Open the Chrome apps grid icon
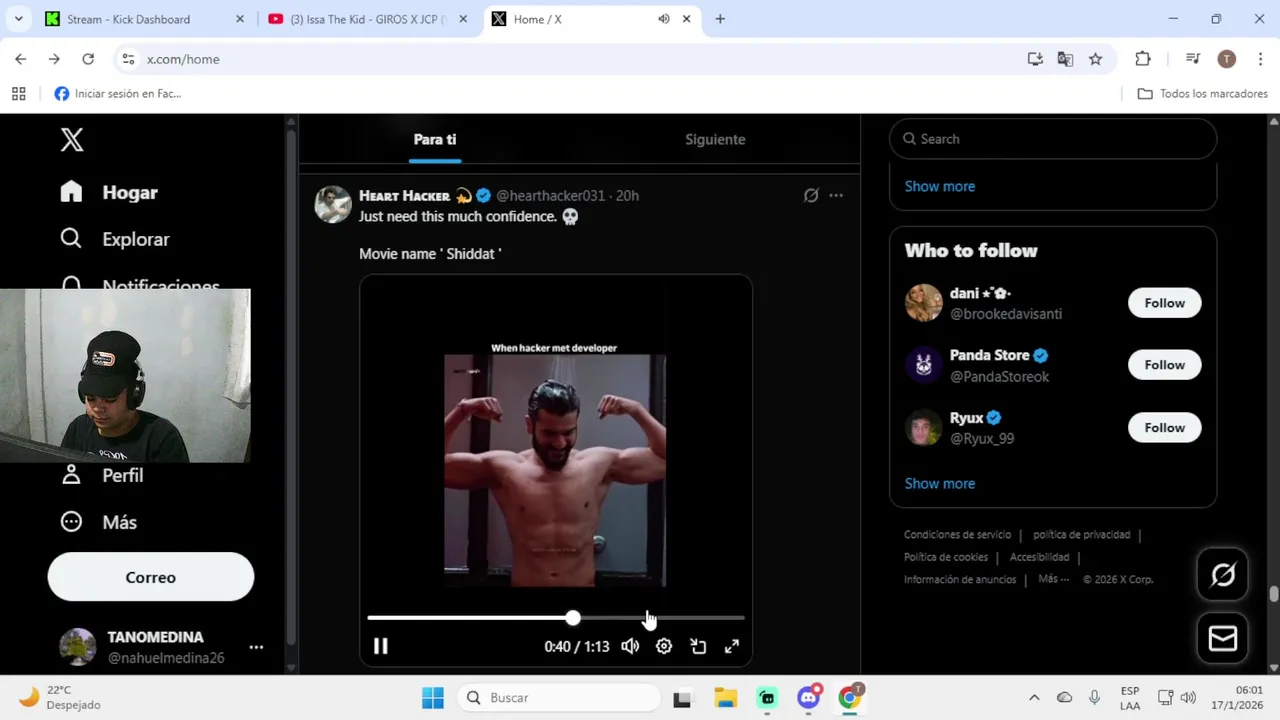 point(18,93)
